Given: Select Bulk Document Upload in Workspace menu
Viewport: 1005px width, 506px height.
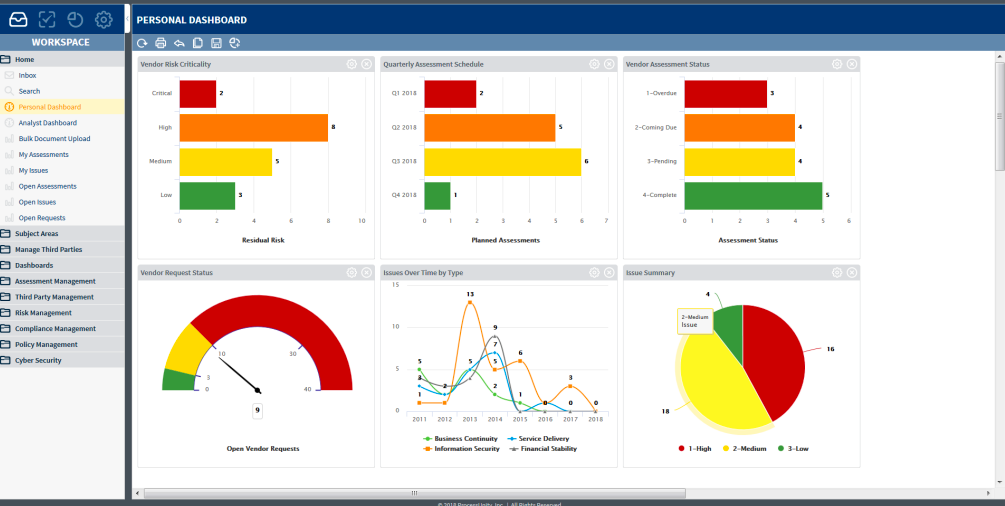Looking at the screenshot, I should point(54,139).
